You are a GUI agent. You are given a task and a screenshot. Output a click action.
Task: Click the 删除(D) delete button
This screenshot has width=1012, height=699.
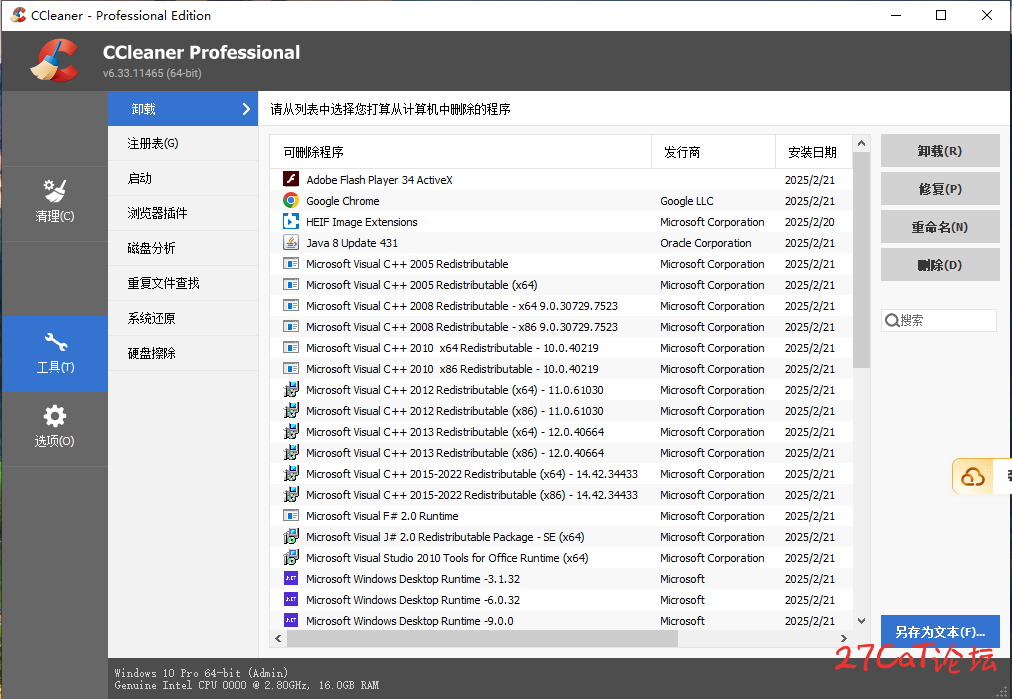coord(940,265)
